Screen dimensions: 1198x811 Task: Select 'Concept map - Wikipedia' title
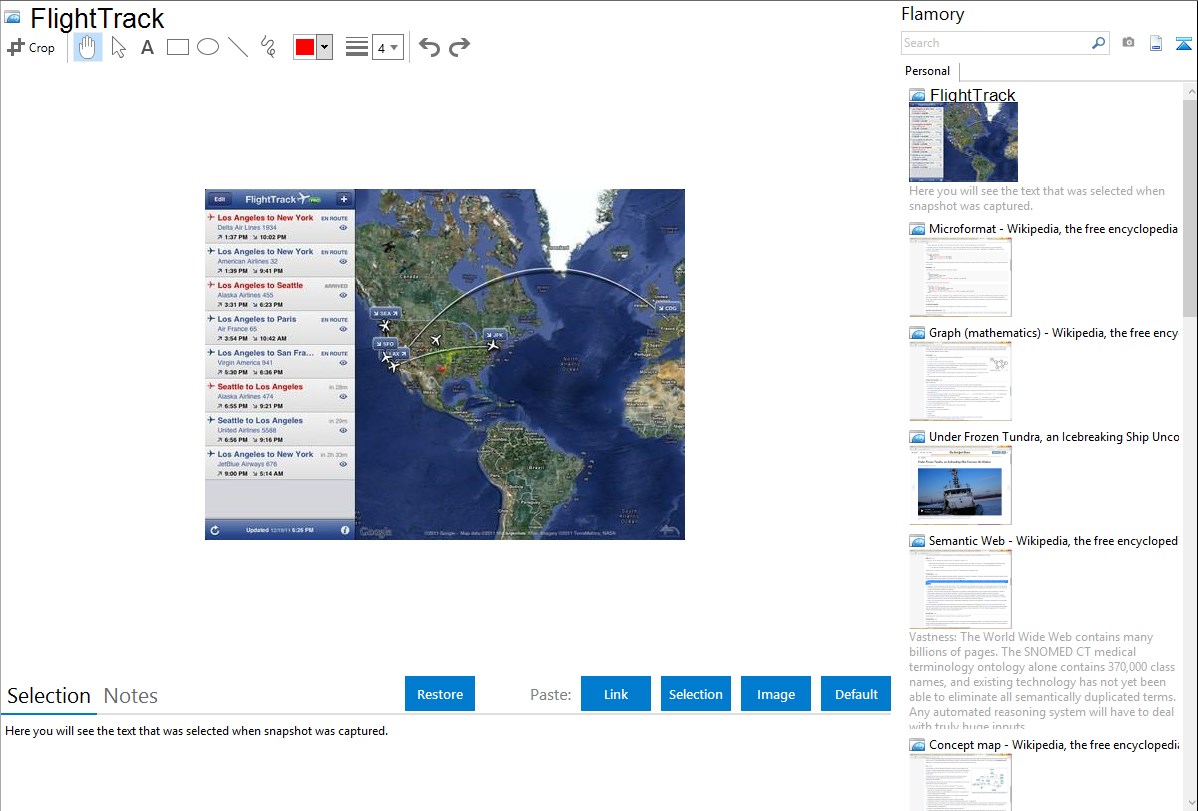[x=1053, y=744]
